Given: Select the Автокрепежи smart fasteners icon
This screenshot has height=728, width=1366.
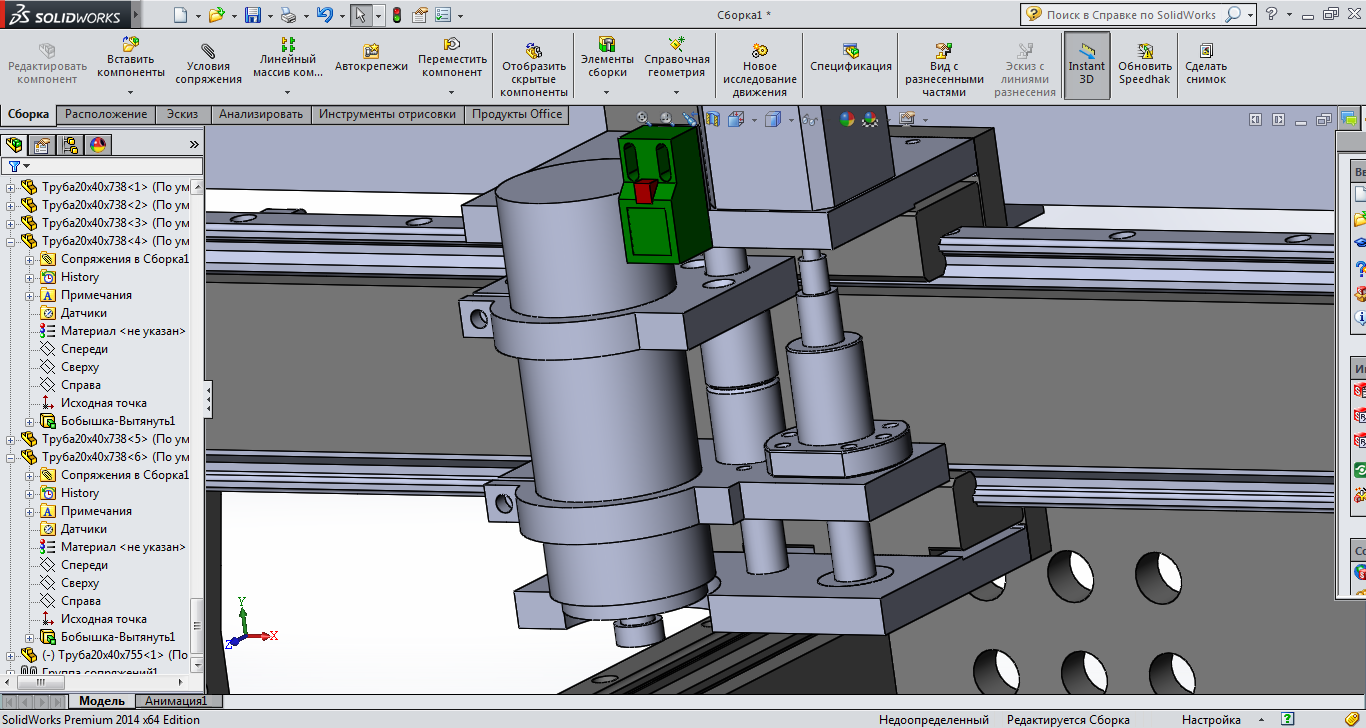Looking at the screenshot, I should tap(371, 51).
